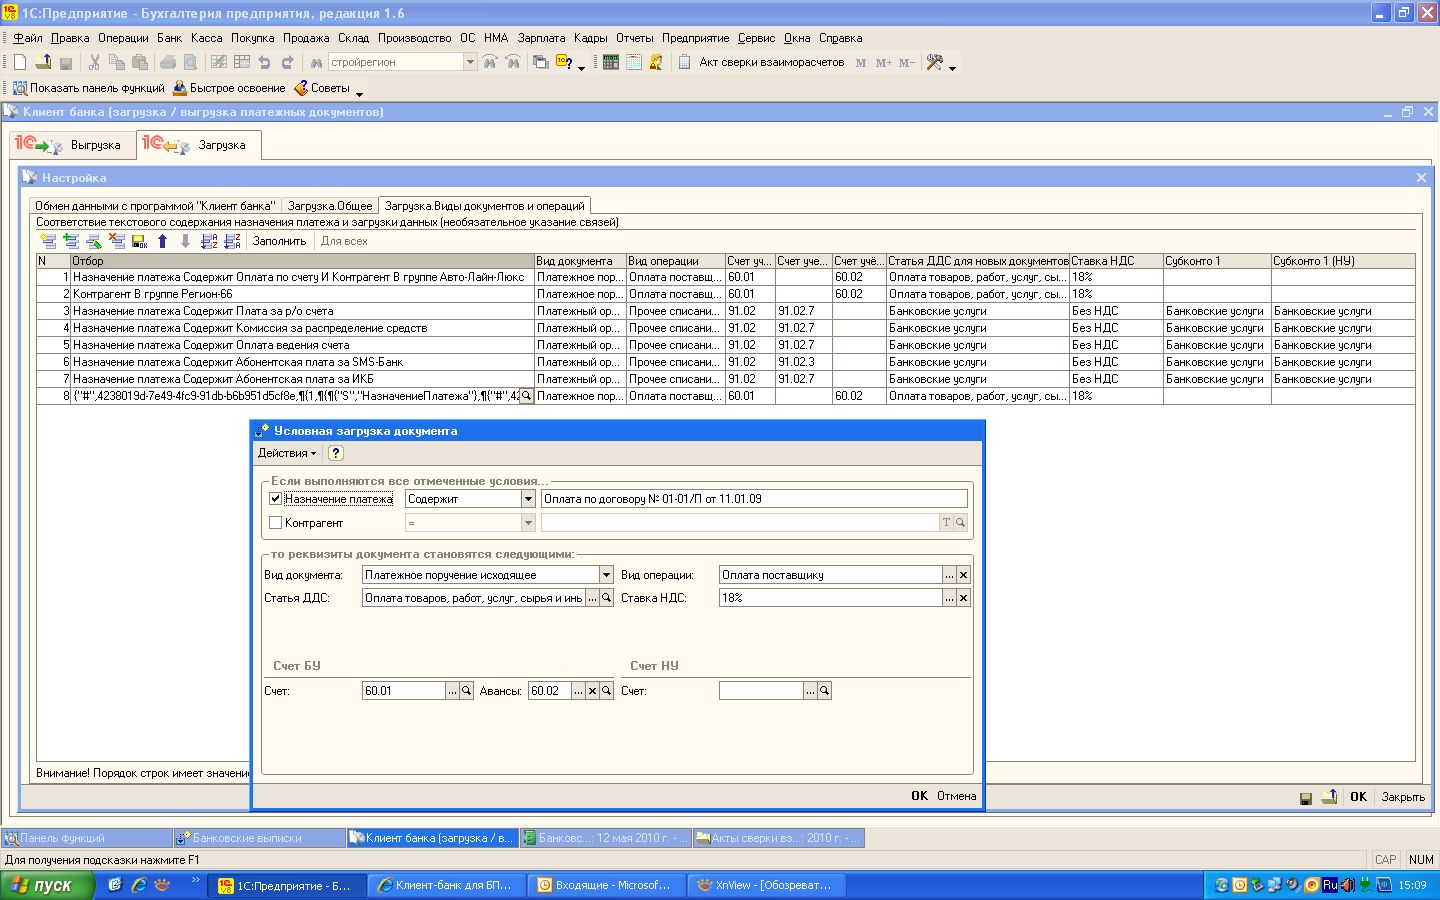This screenshot has width=1440, height=900.
Task: Click the Cut (scissors) toolbar icon
Action: point(94,62)
